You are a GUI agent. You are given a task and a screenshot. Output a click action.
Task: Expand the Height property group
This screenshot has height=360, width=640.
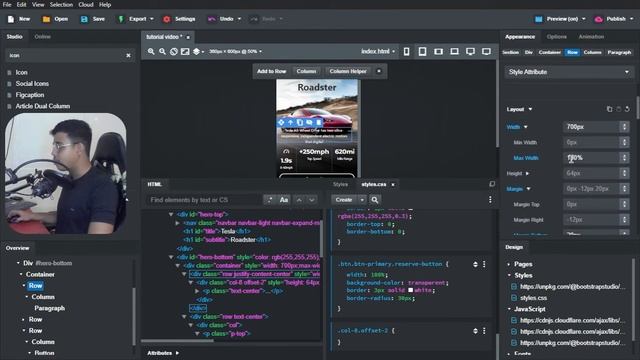tap(527, 173)
